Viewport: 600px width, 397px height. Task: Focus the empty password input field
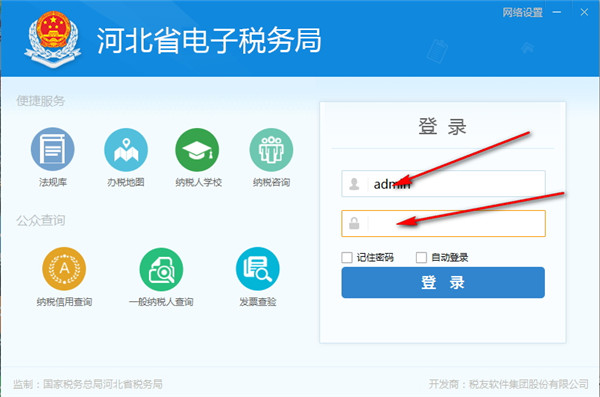[443, 223]
